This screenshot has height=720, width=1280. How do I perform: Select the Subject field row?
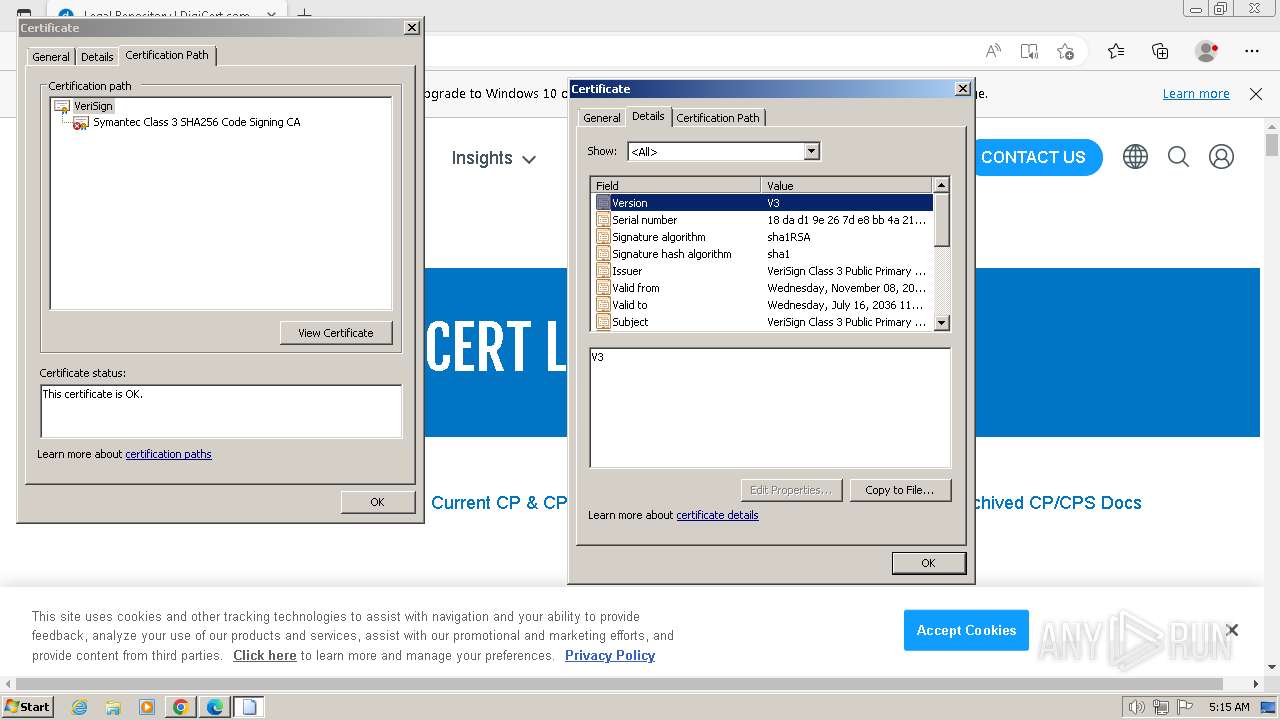click(x=762, y=322)
